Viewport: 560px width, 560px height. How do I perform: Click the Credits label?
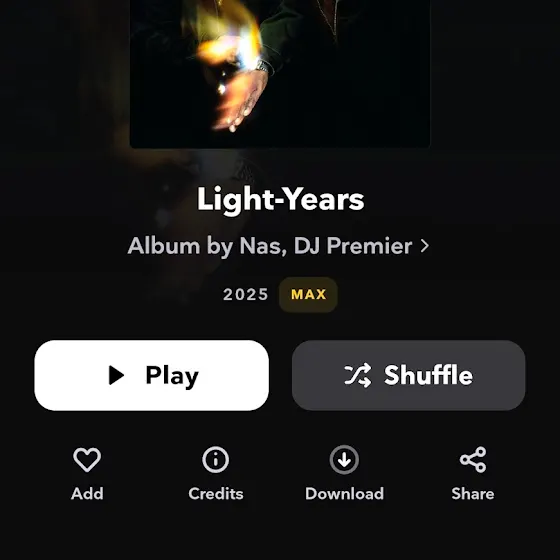pyautogui.click(x=216, y=494)
